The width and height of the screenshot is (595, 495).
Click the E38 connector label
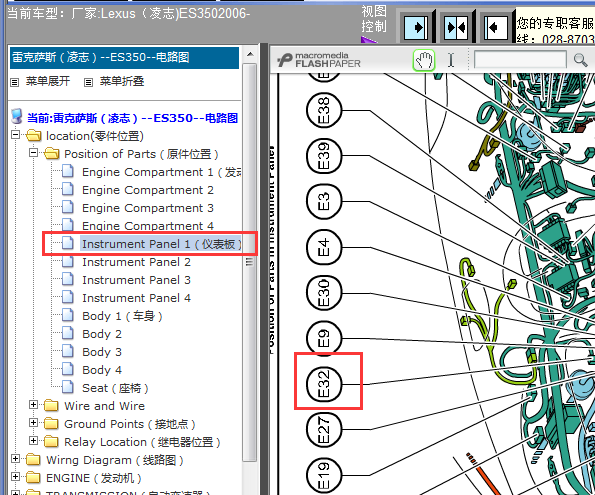pyautogui.click(x=324, y=110)
